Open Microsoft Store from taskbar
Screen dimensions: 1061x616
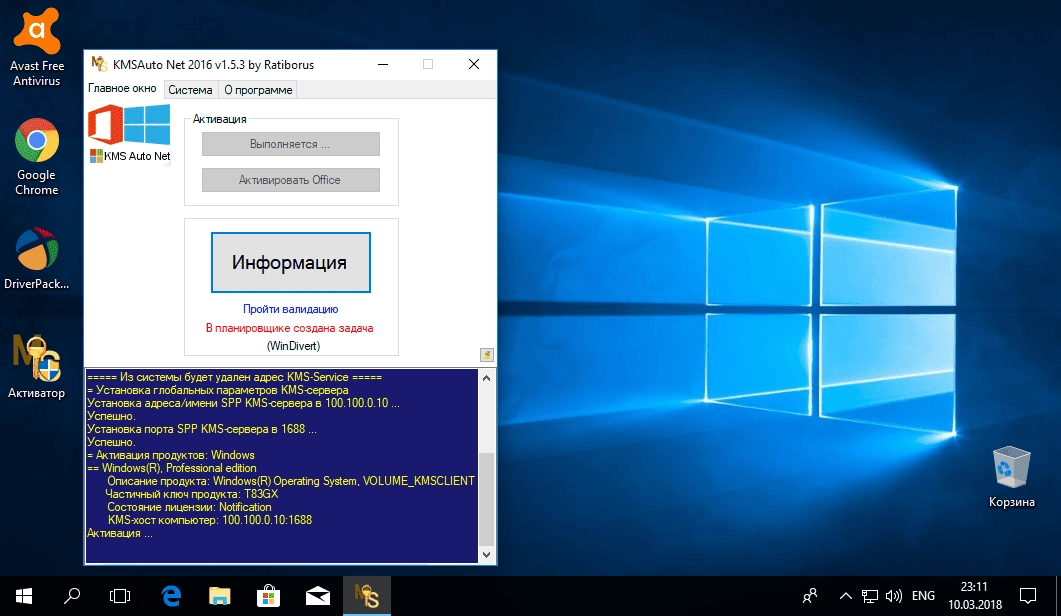pyautogui.click(x=269, y=596)
